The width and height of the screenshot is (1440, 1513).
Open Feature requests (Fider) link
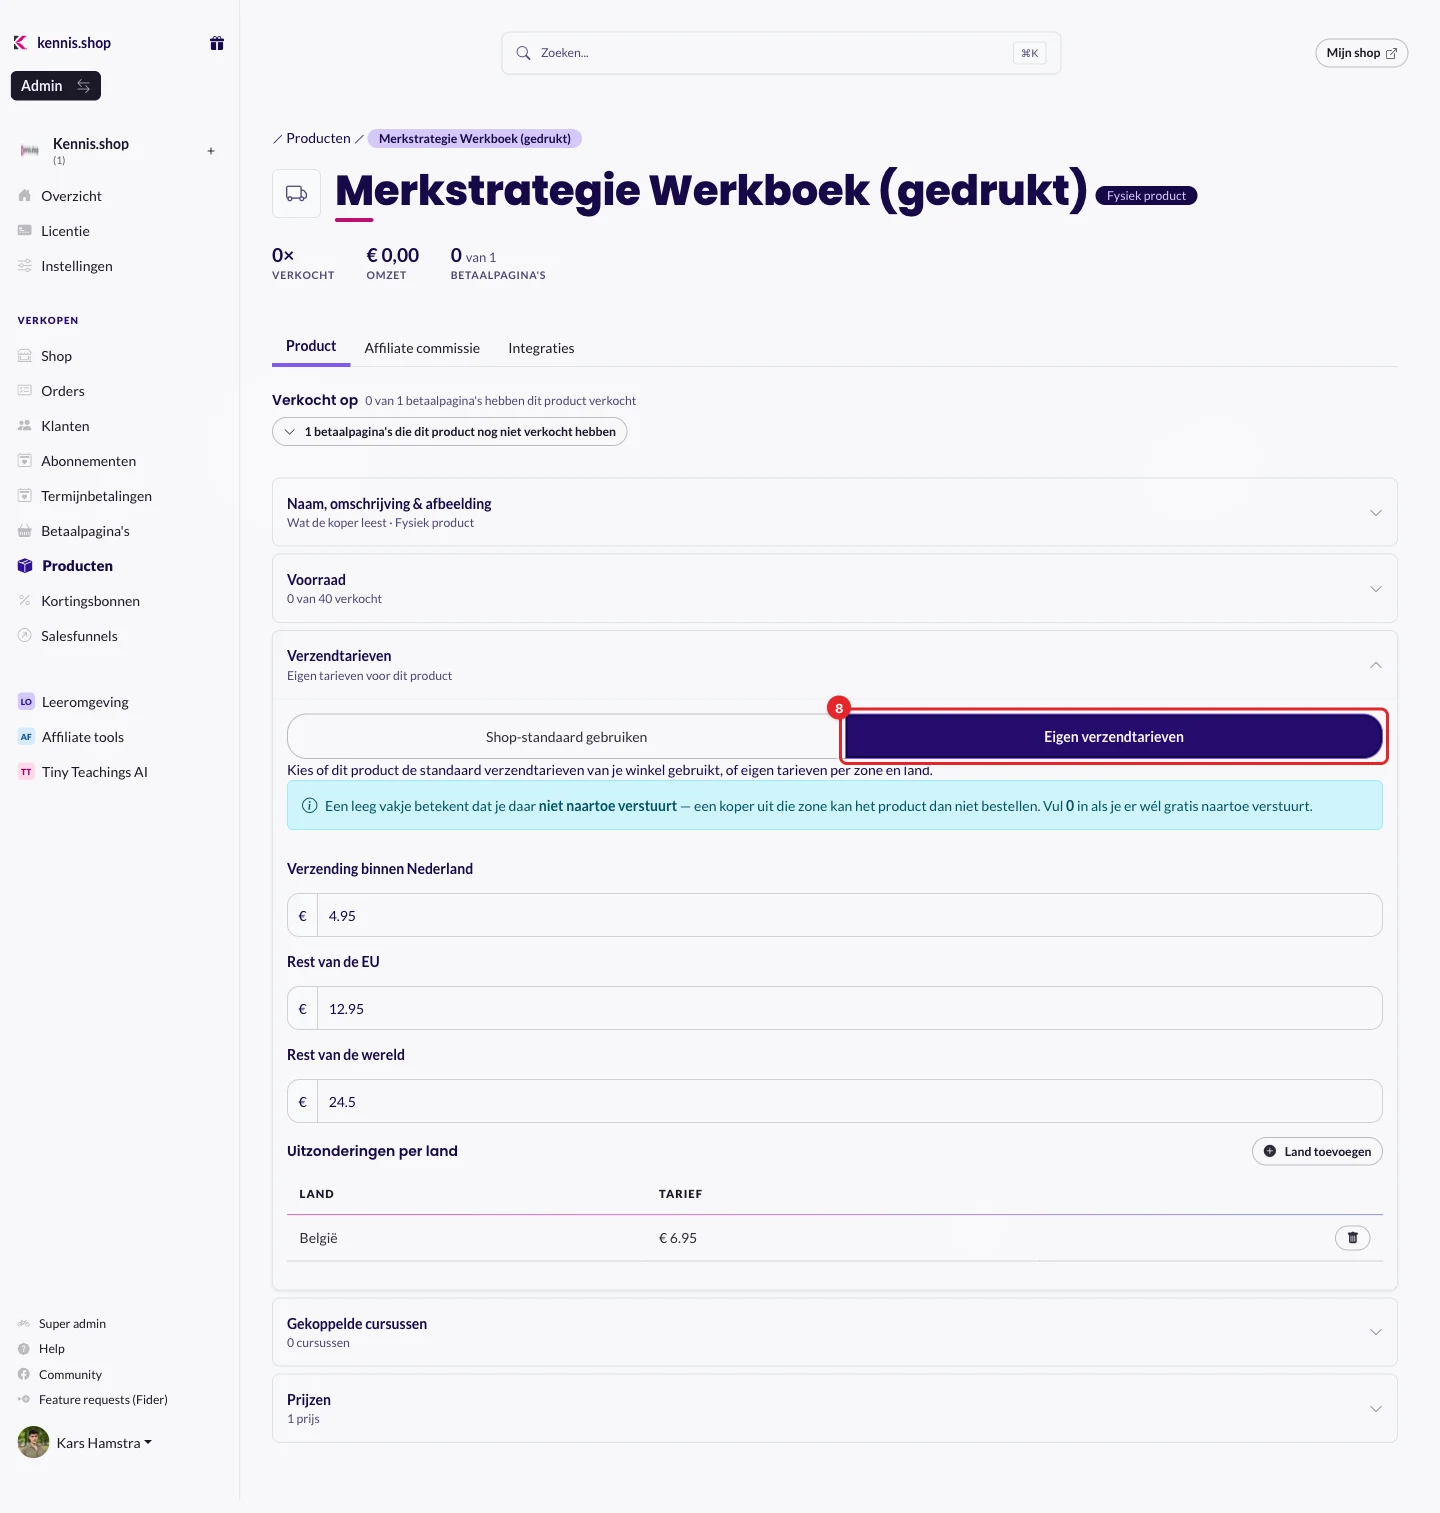pyautogui.click(x=103, y=1400)
